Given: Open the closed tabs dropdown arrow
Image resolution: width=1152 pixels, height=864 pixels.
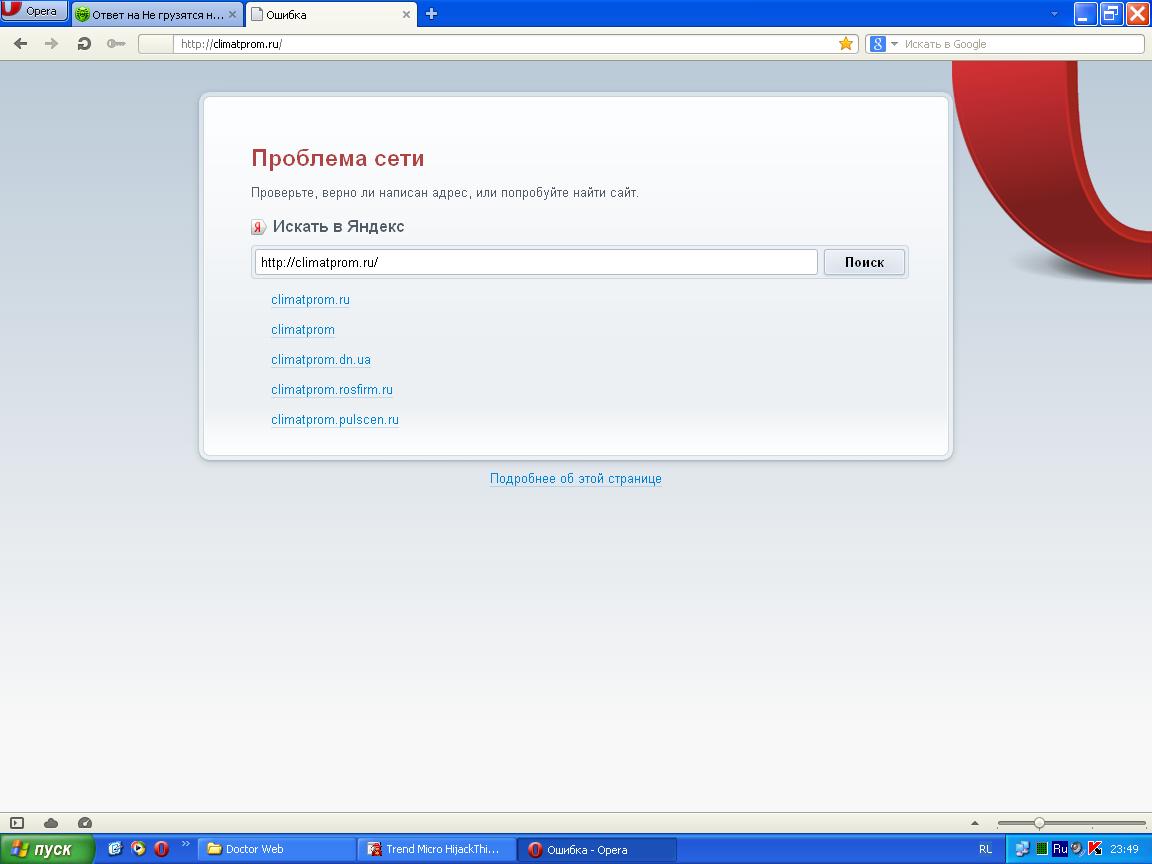Looking at the screenshot, I should (1054, 14).
